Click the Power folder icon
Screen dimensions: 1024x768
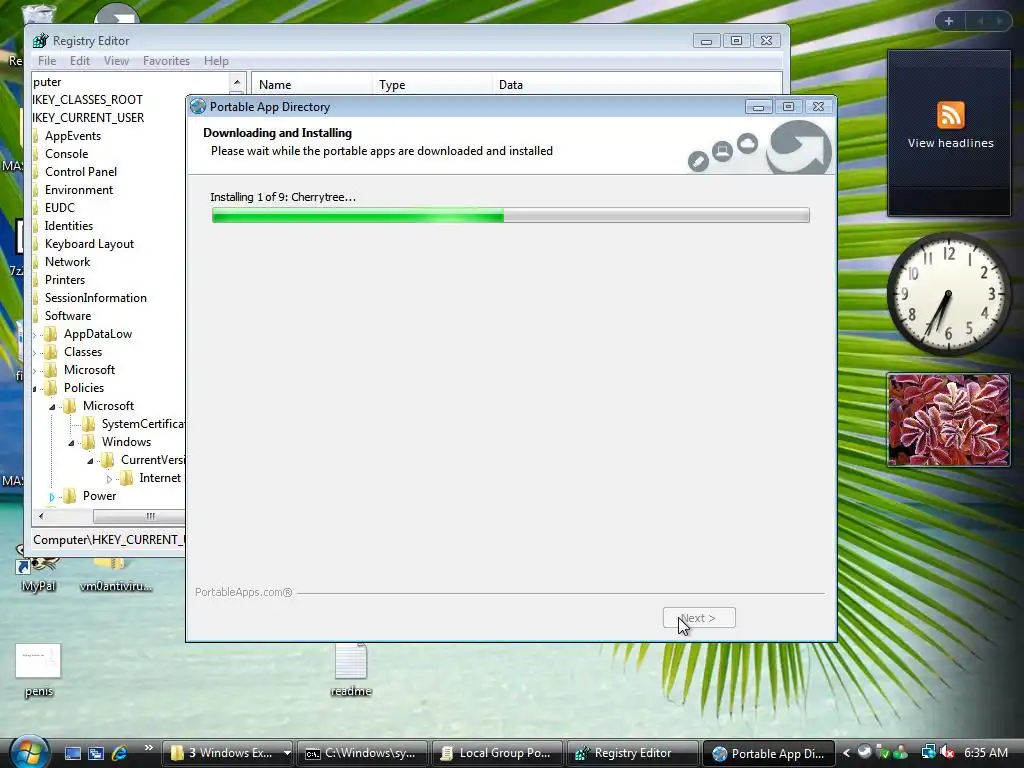tap(70, 496)
